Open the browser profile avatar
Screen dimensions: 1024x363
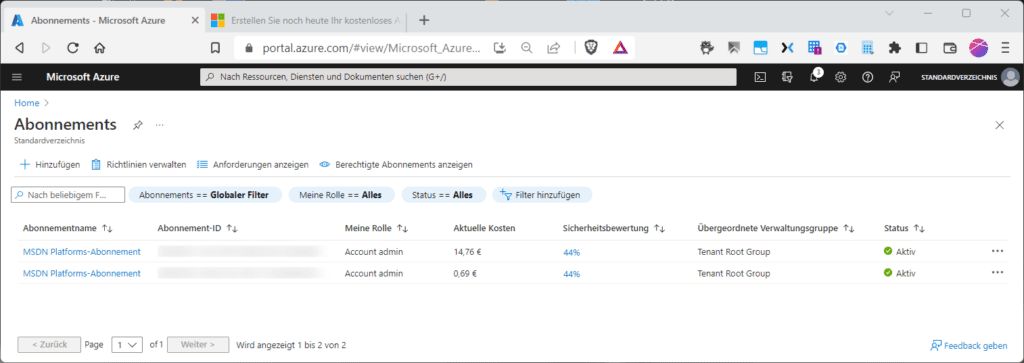click(x=978, y=48)
